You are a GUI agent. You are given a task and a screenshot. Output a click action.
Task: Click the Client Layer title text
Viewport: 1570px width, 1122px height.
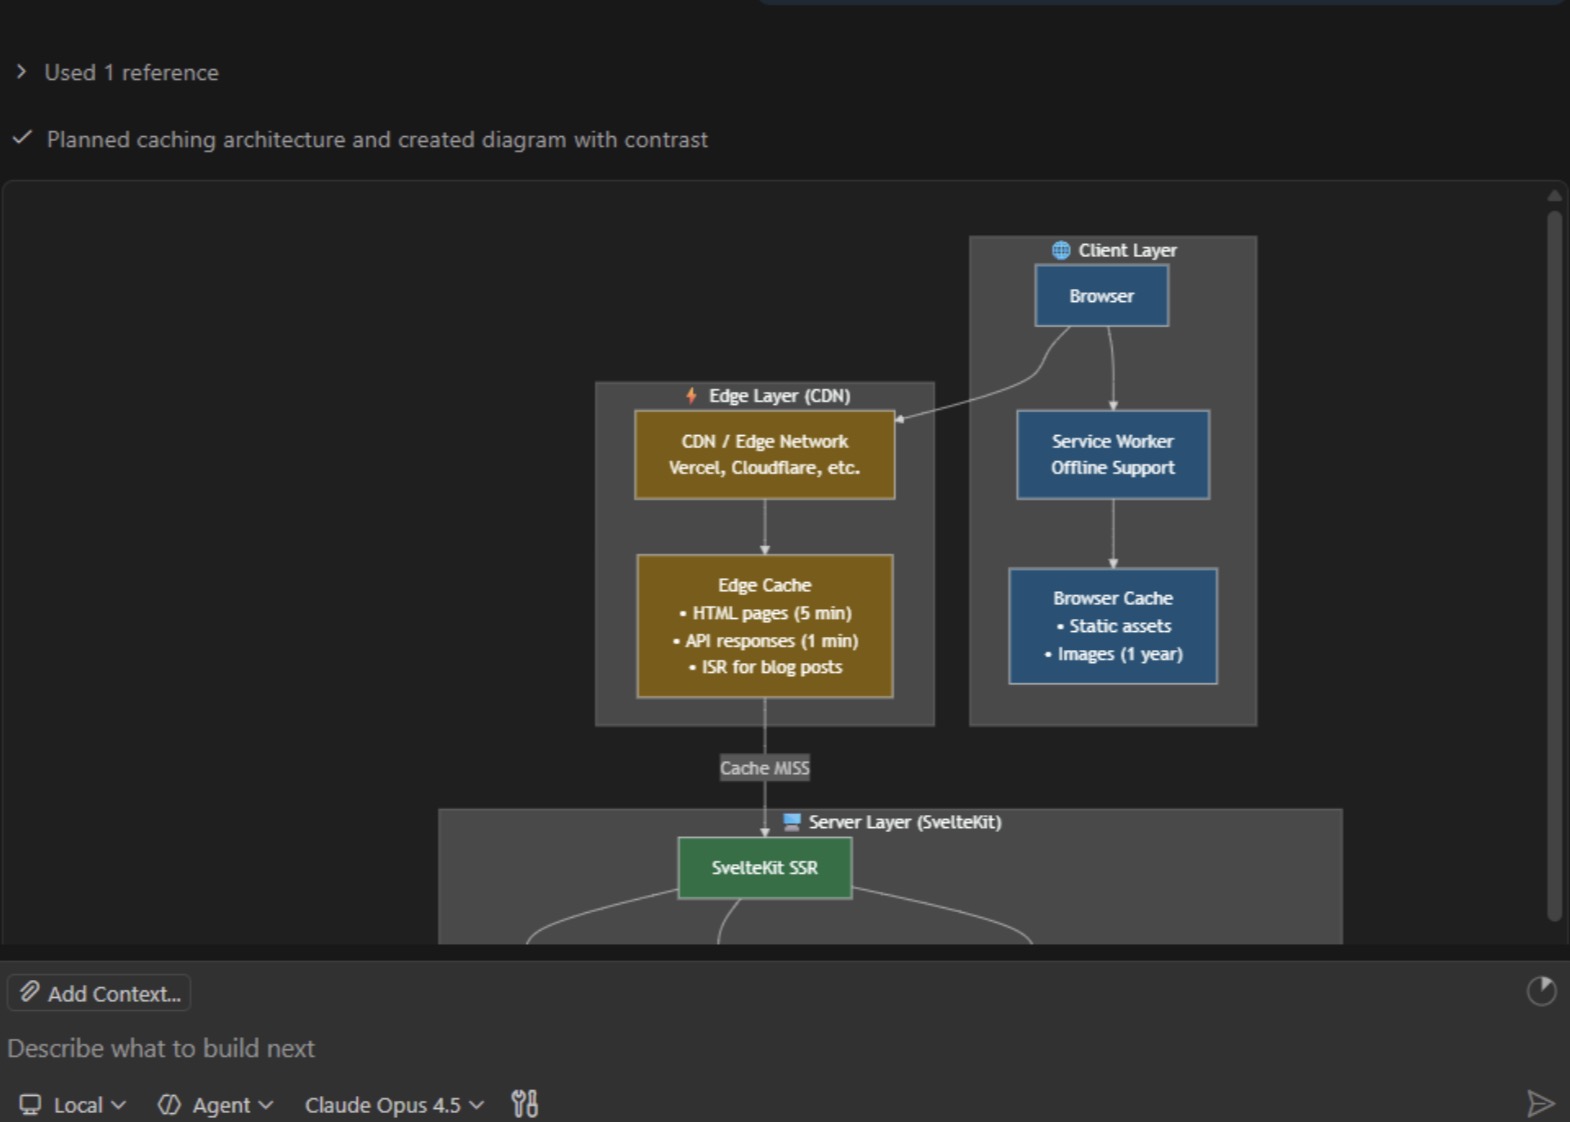coord(1127,250)
